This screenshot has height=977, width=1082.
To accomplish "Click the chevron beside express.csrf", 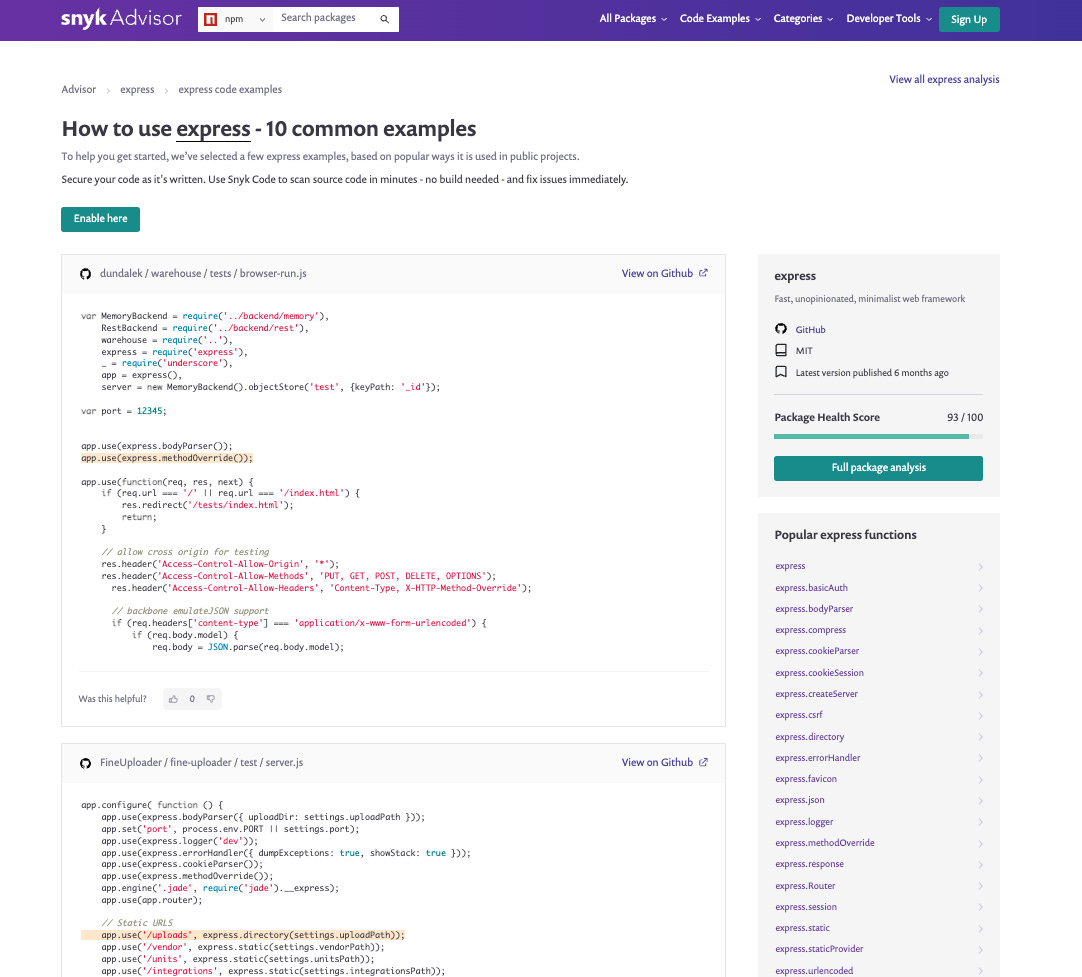I will point(981,716).
